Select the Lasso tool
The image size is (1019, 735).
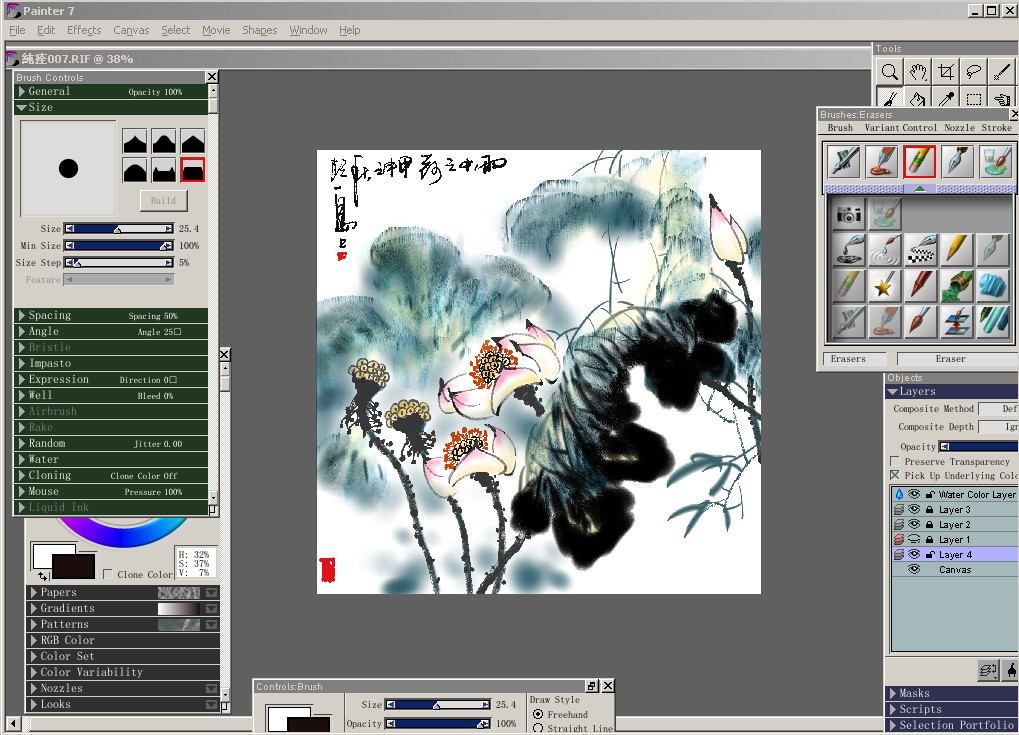tap(974, 71)
